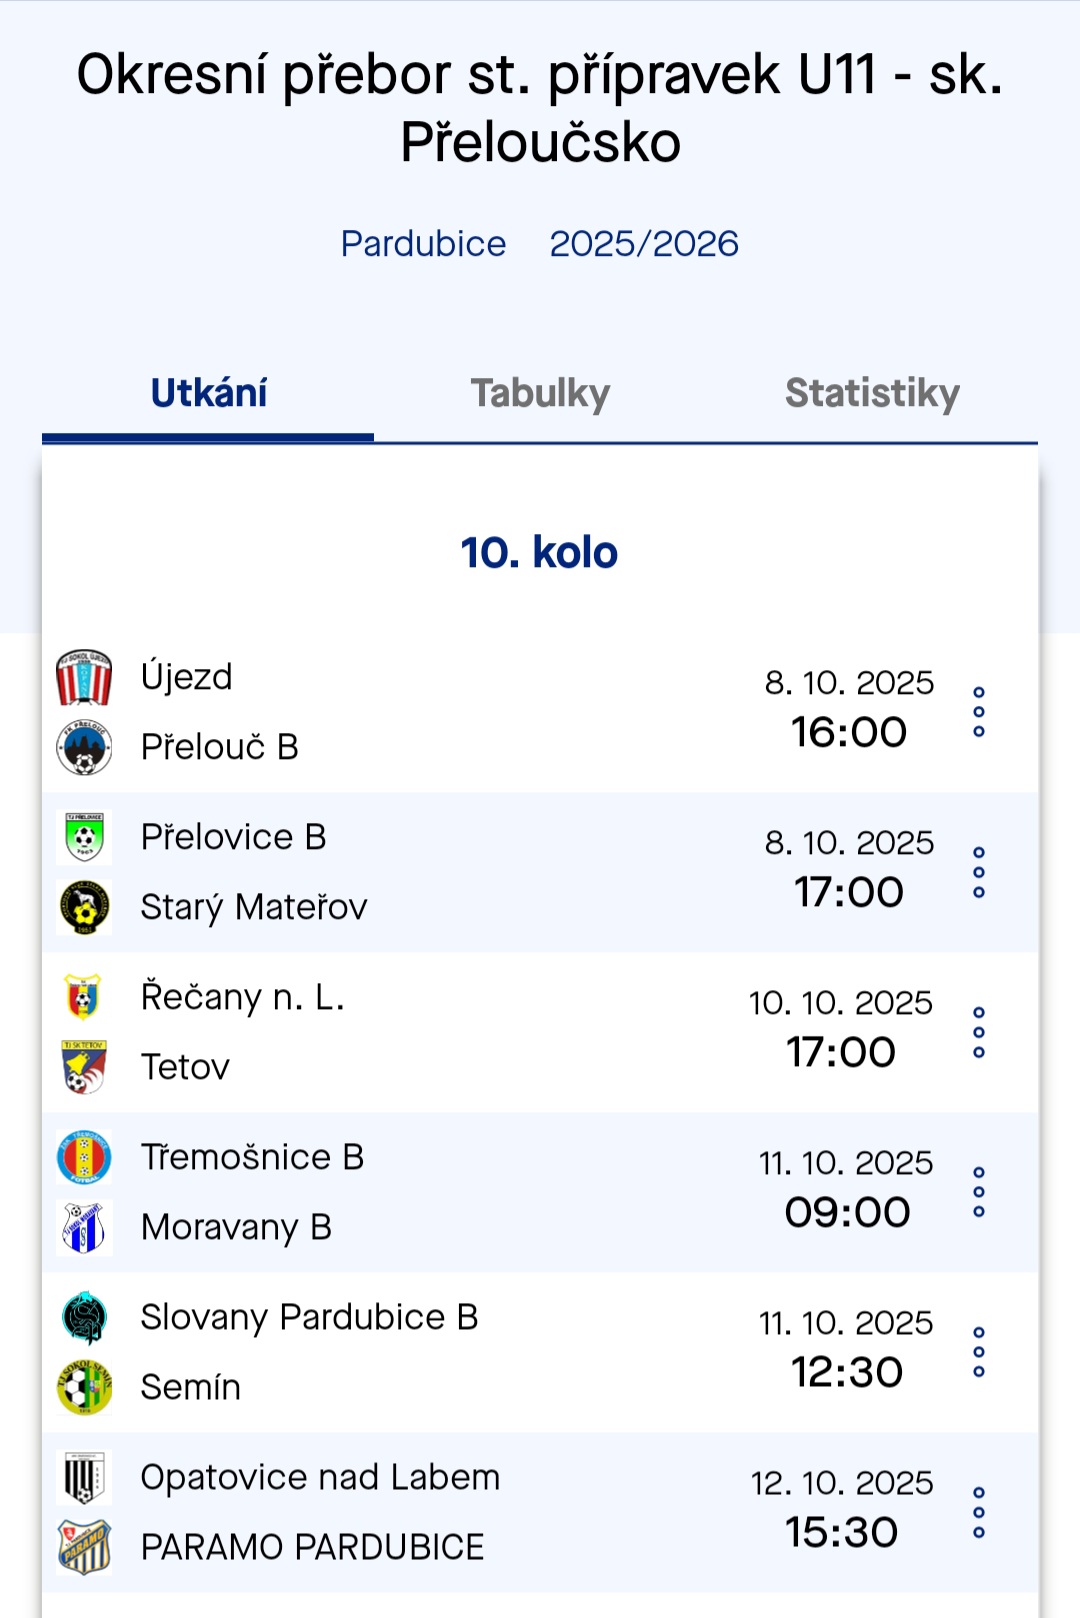1080x1618 pixels.
Task: Open three-dot menu for Řečany vs Tetov match
Action: [979, 1032]
